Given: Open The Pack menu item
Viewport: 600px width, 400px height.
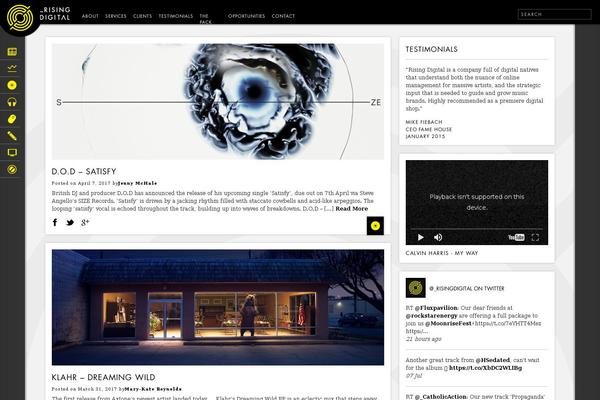Looking at the screenshot, I should coord(205,19).
